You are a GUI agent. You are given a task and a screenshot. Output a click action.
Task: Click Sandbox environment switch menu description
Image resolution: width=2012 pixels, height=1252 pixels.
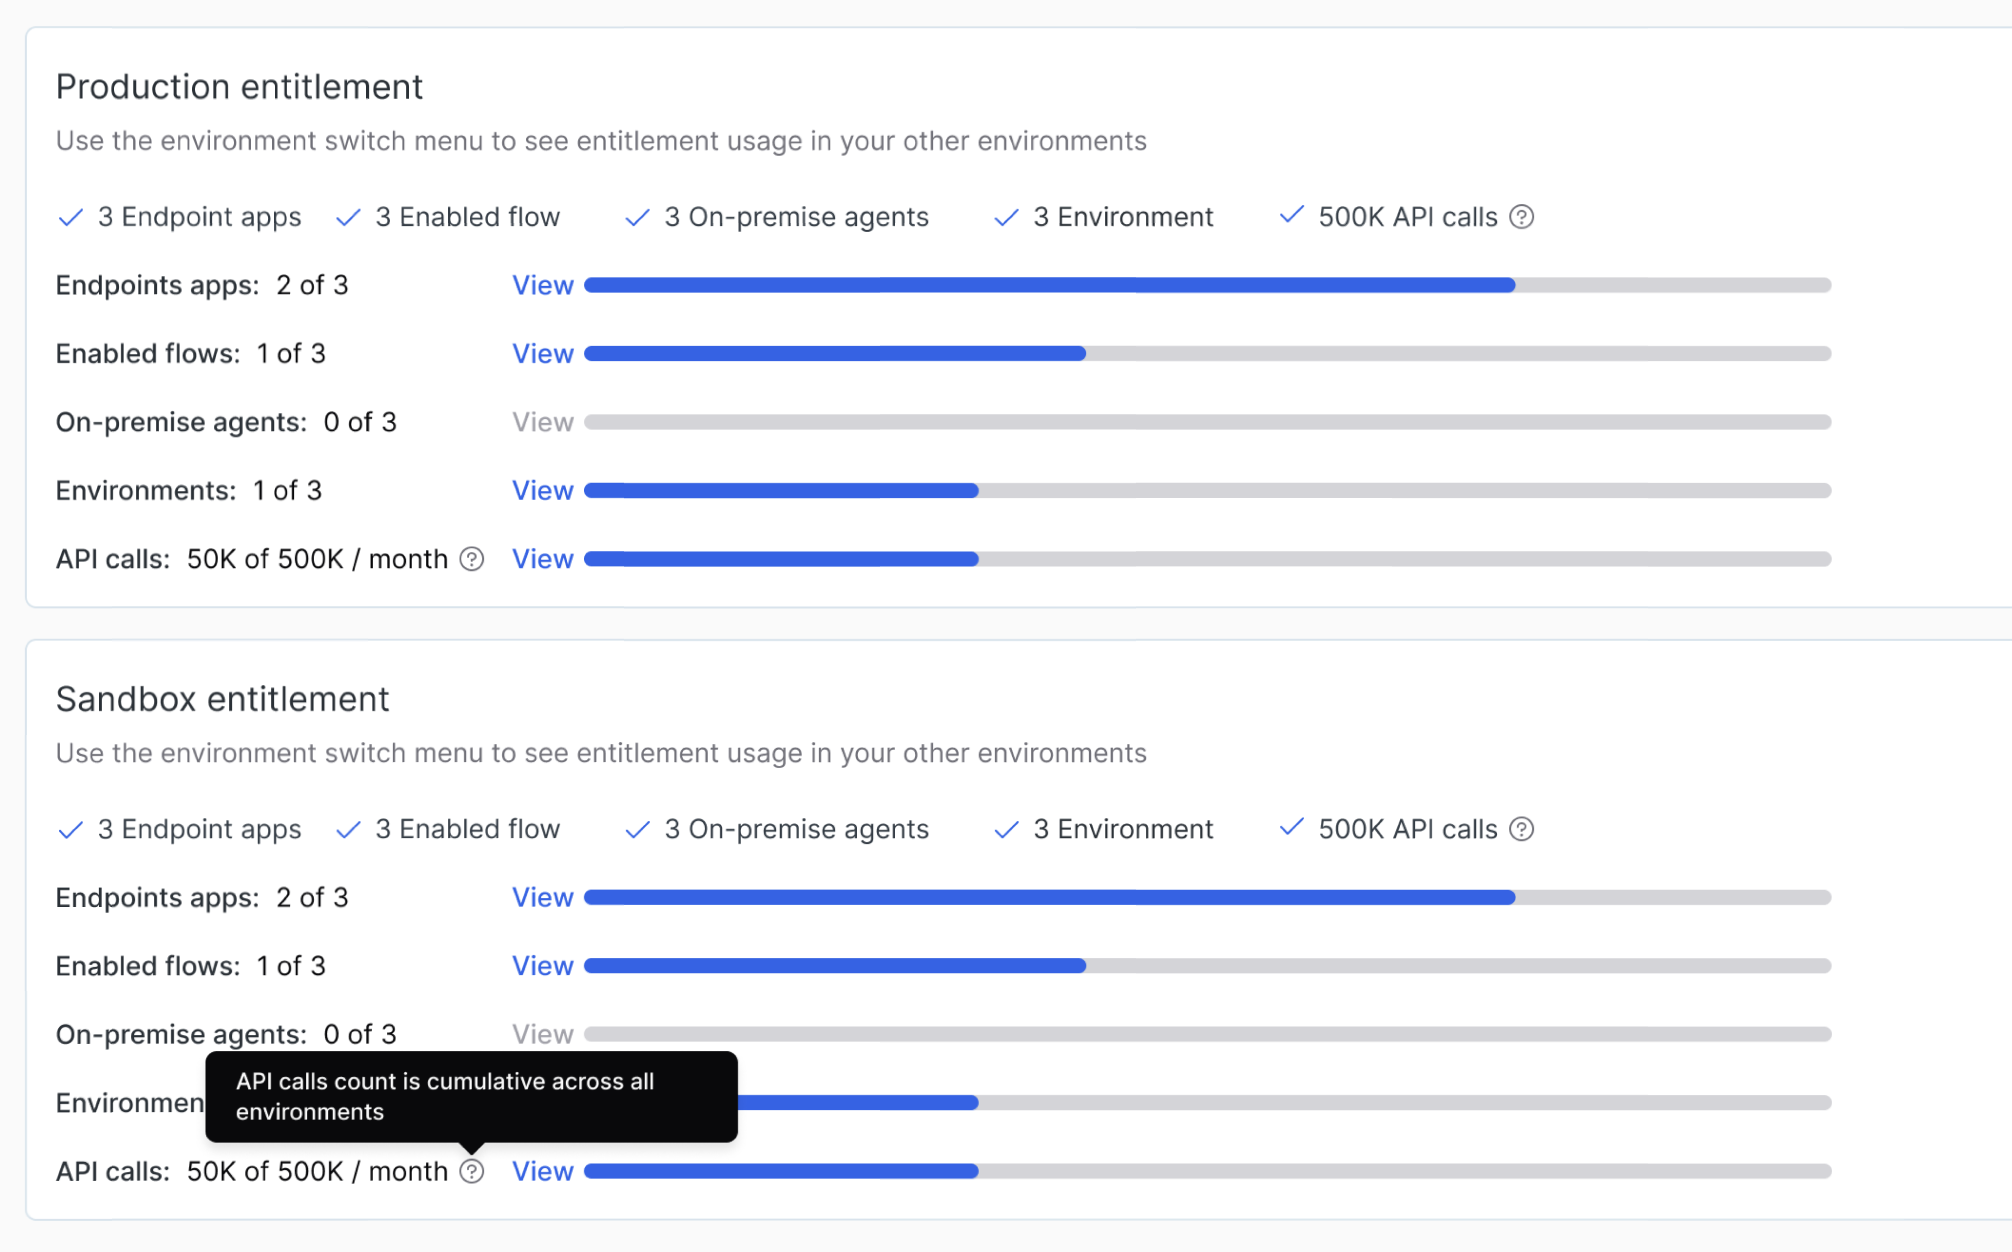coord(601,753)
